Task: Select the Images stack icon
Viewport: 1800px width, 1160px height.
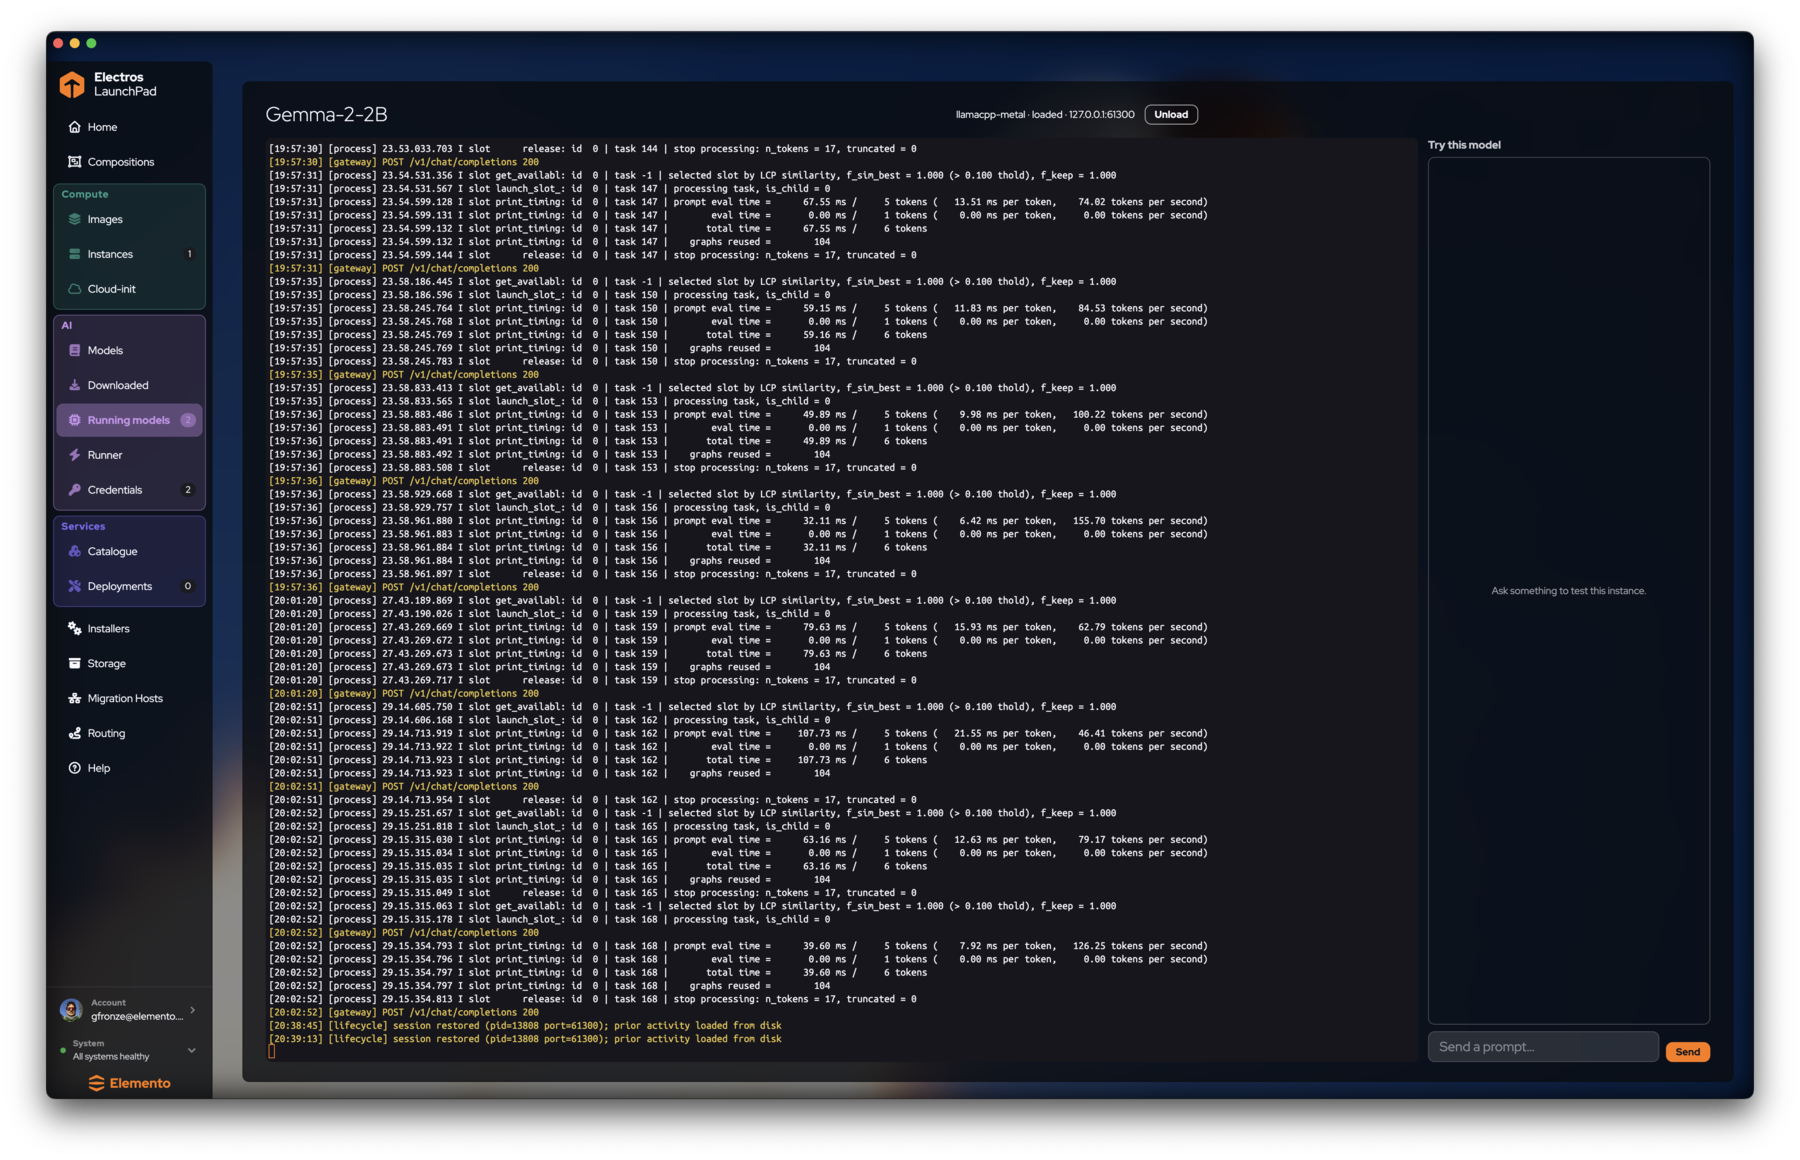Action: [74, 219]
